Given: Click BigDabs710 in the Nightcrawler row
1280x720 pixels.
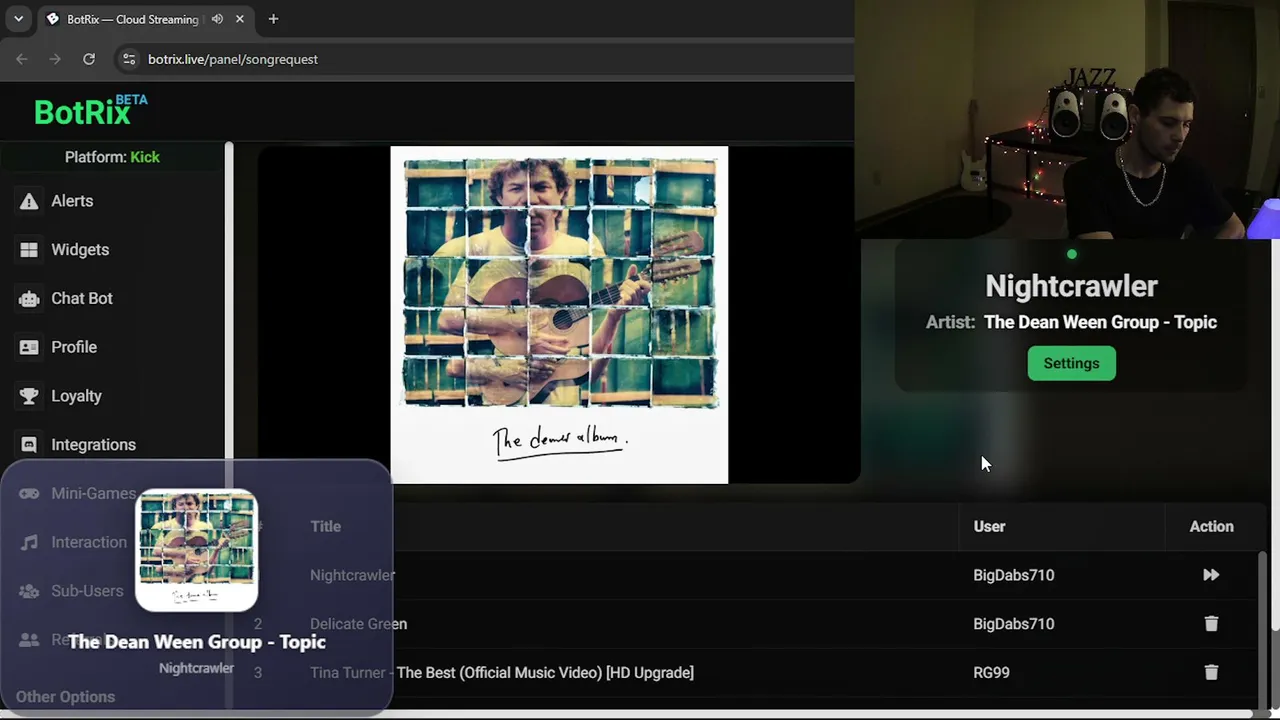Looking at the screenshot, I should point(1013,575).
